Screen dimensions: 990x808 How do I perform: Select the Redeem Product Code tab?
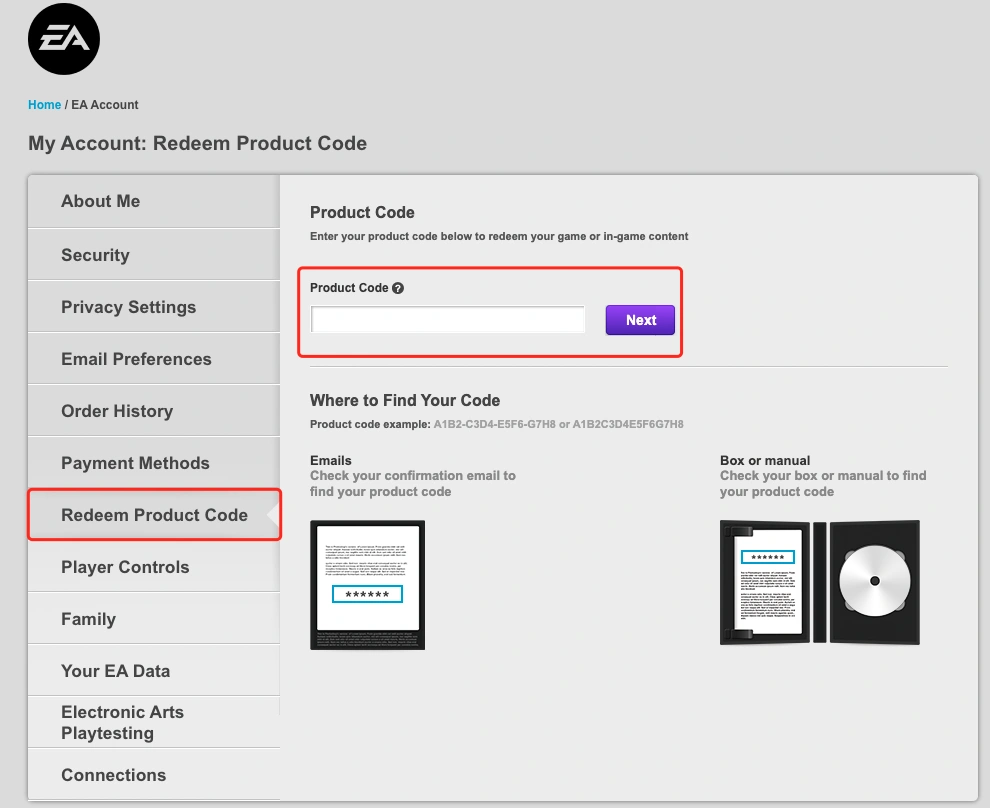(x=154, y=515)
